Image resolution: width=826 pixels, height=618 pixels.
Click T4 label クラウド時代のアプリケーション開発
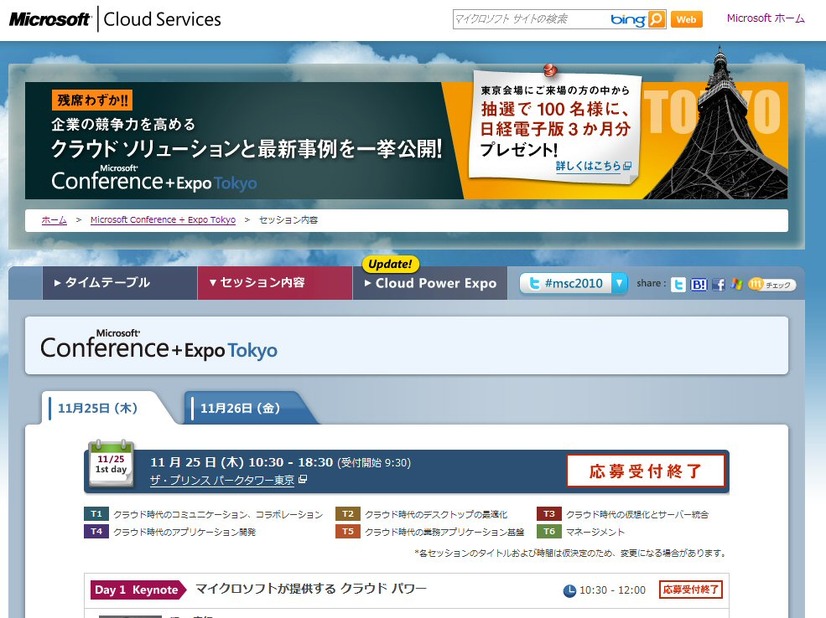(184, 532)
